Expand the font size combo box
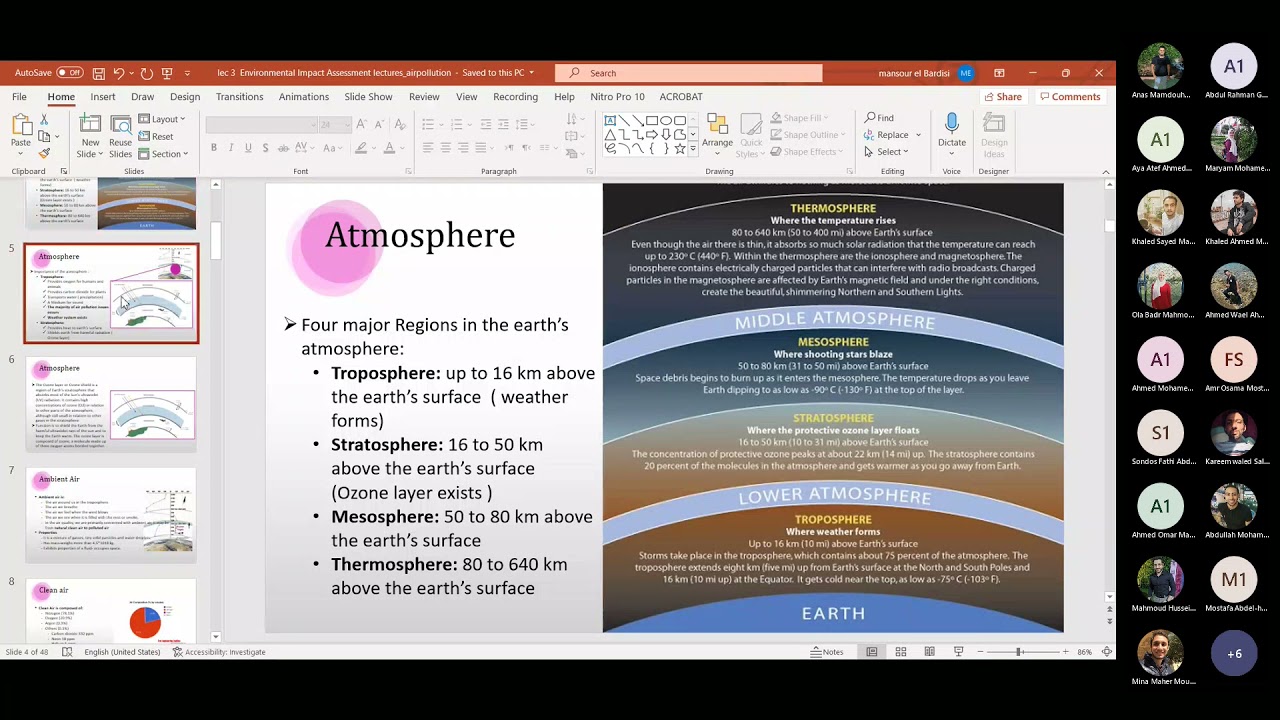The width and height of the screenshot is (1280, 720). tap(345, 124)
